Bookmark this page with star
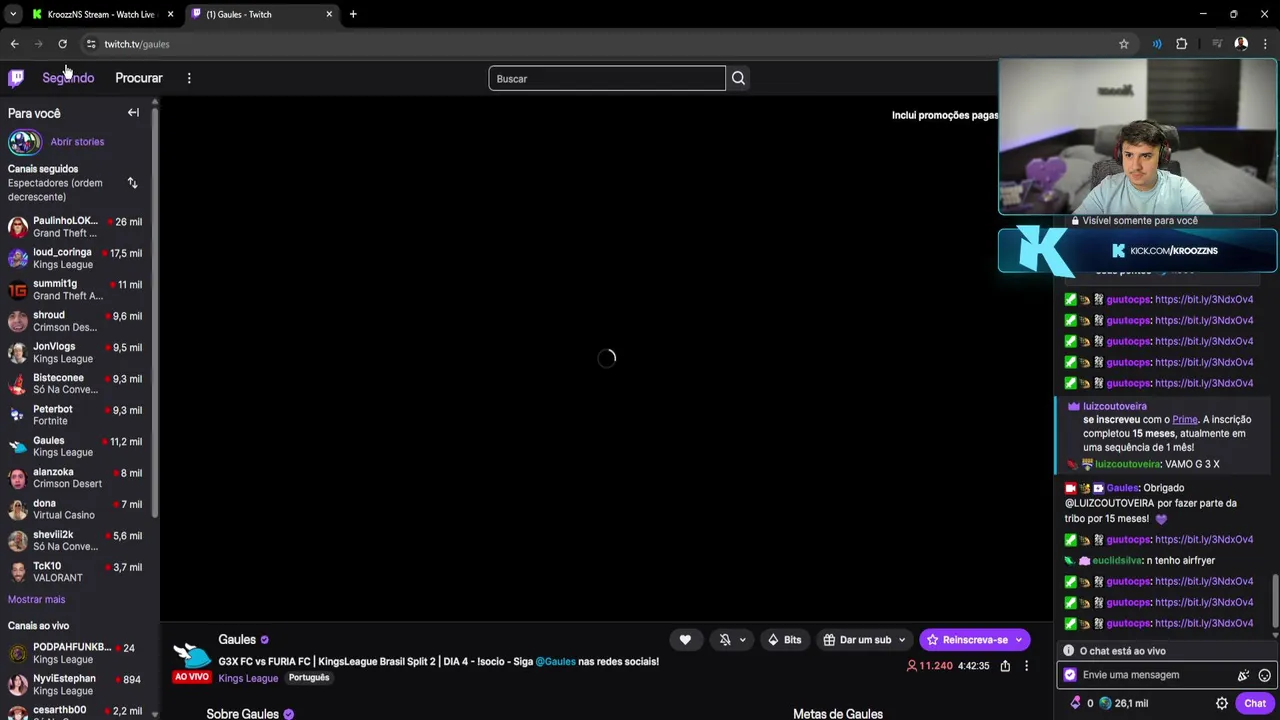Image resolution: width=1280 pixels, height=720 pixels. 1124,44
